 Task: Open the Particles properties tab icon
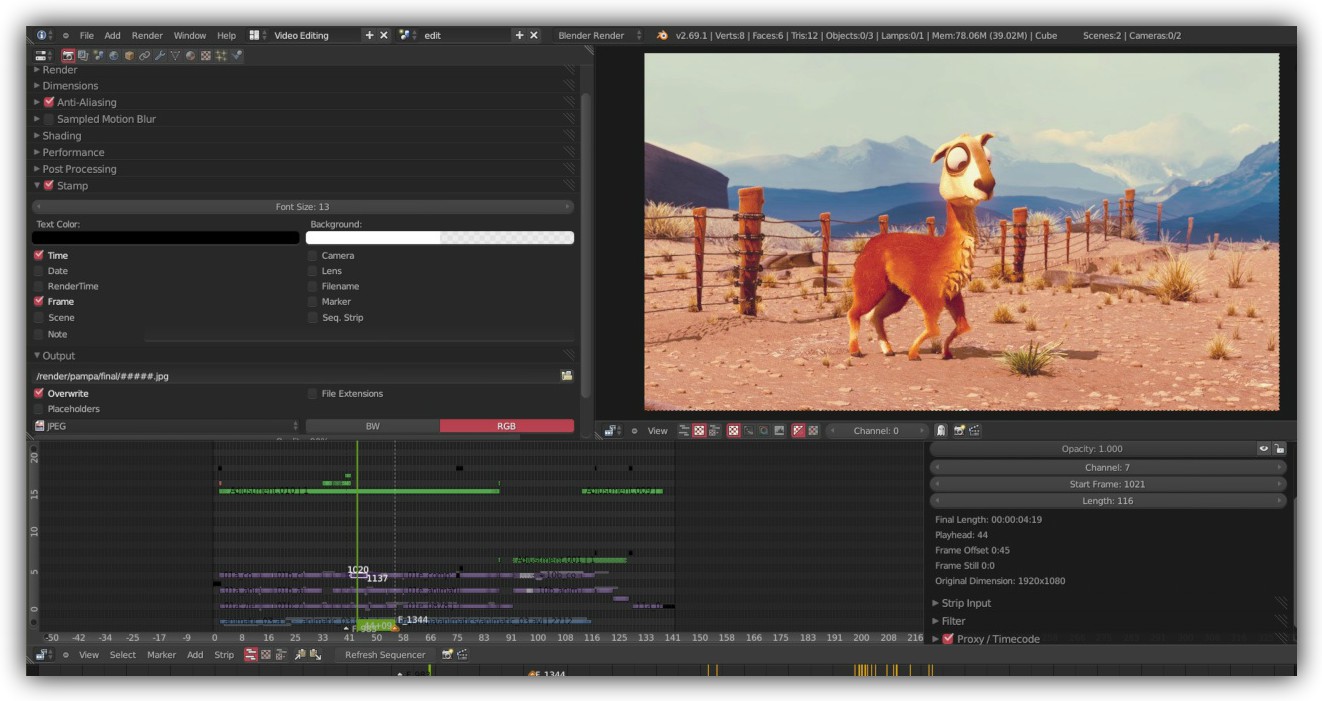point(221,55)
